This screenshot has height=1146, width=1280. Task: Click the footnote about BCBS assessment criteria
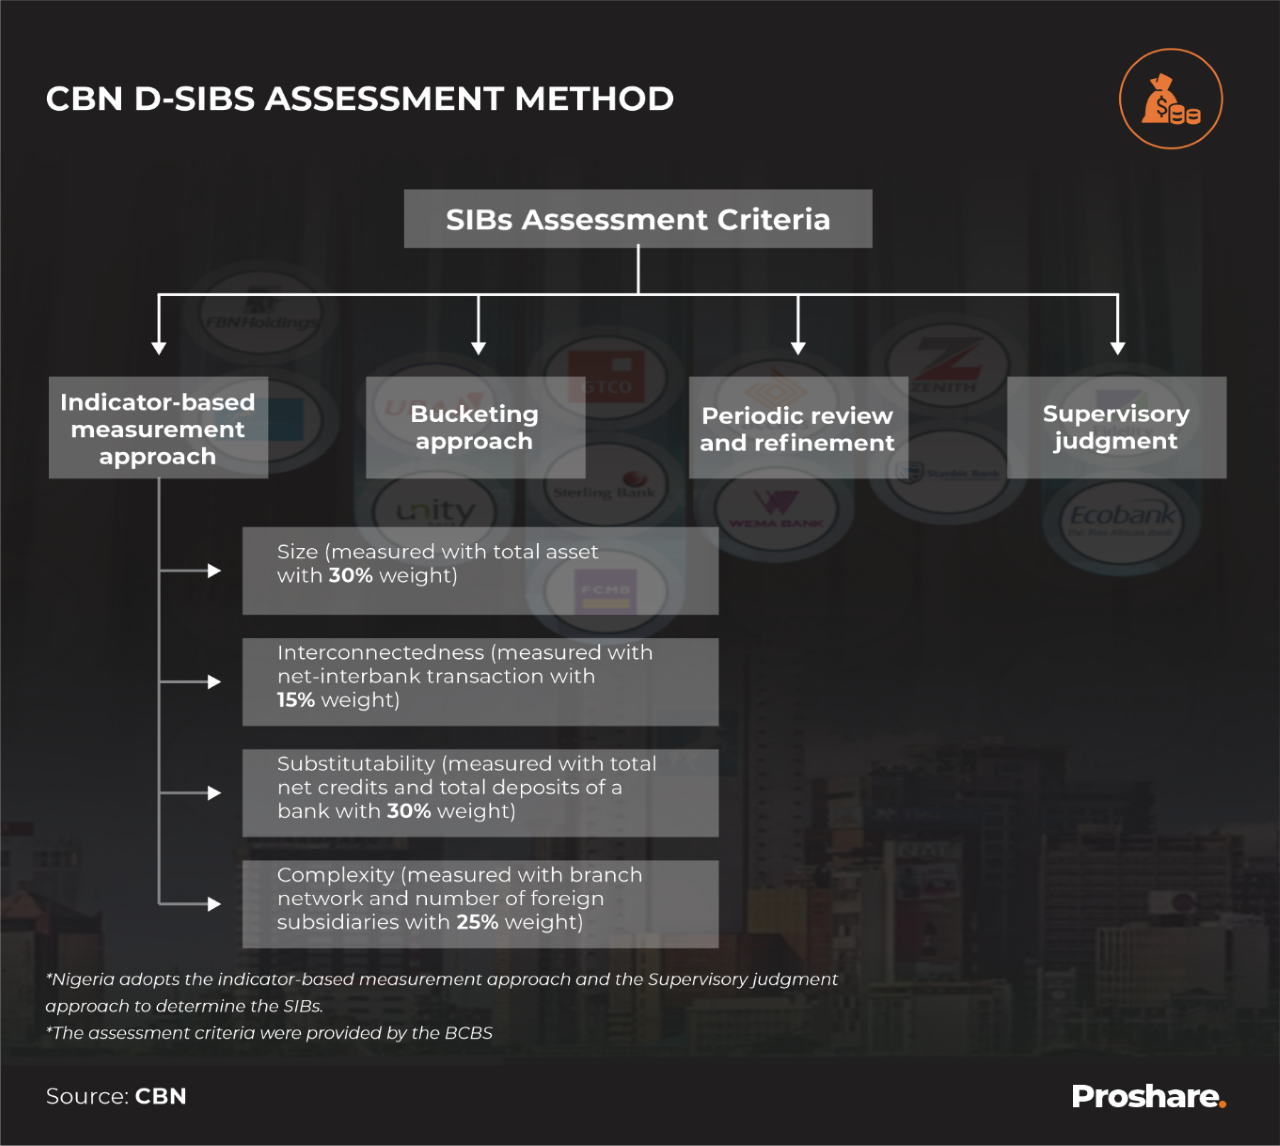coord(269,1033)
